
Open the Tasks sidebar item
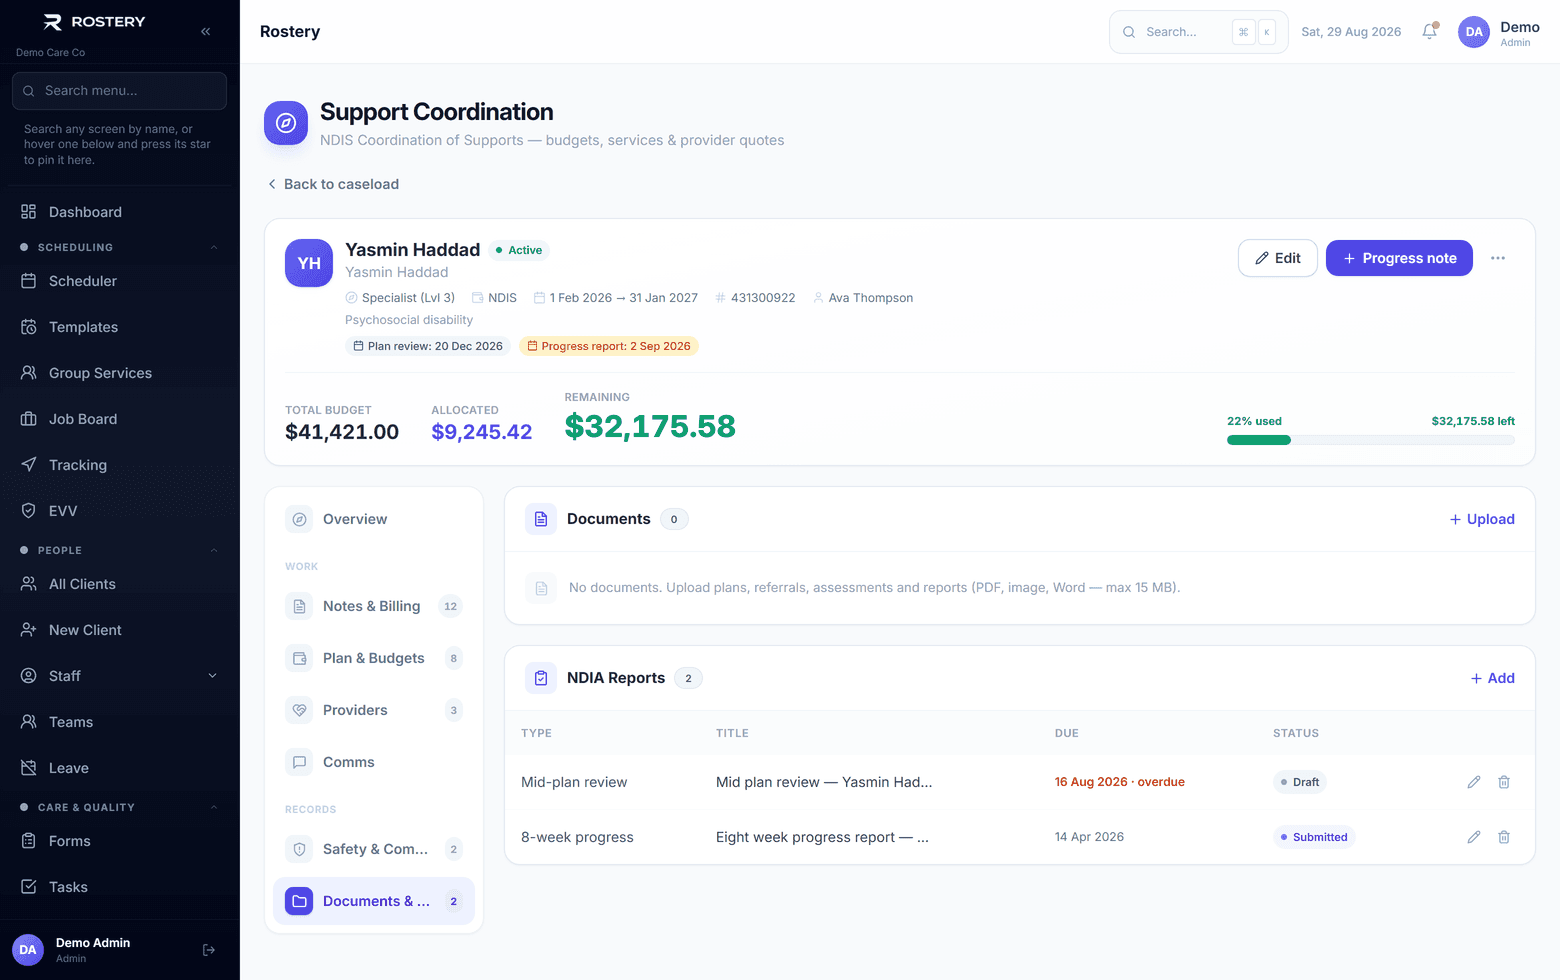click(120, 887)
